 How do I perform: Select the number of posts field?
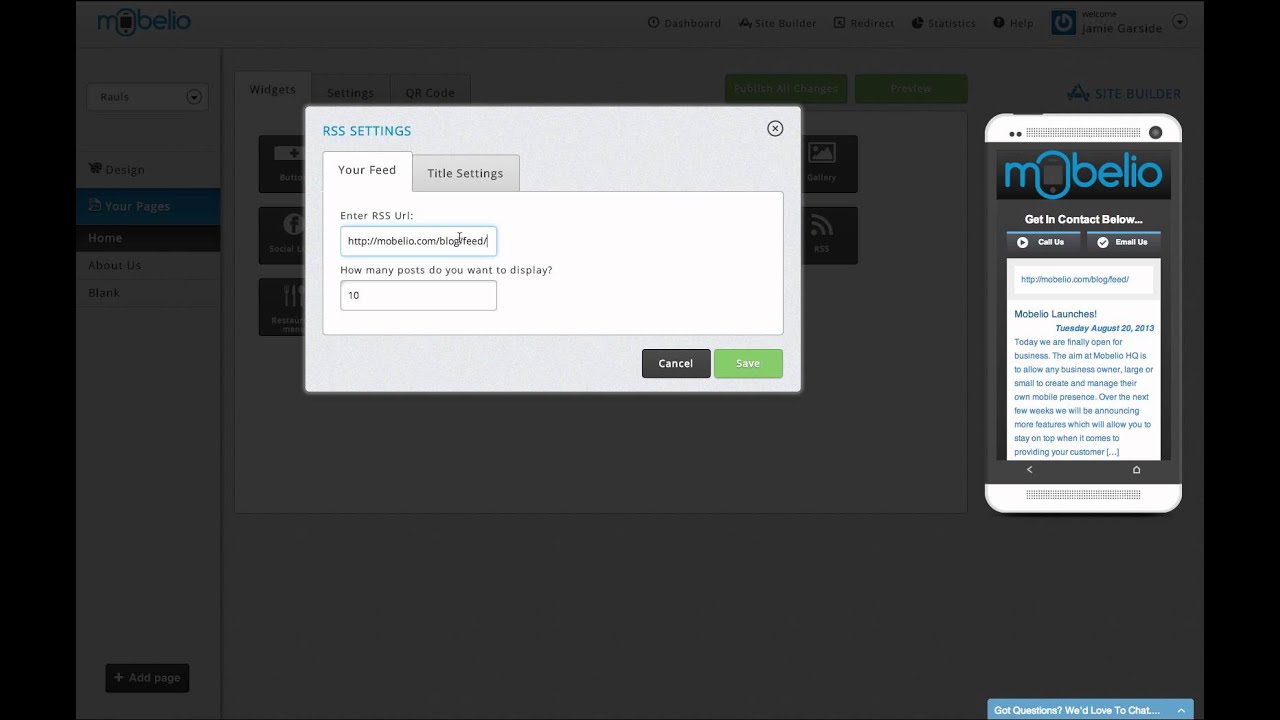point(418,295)
